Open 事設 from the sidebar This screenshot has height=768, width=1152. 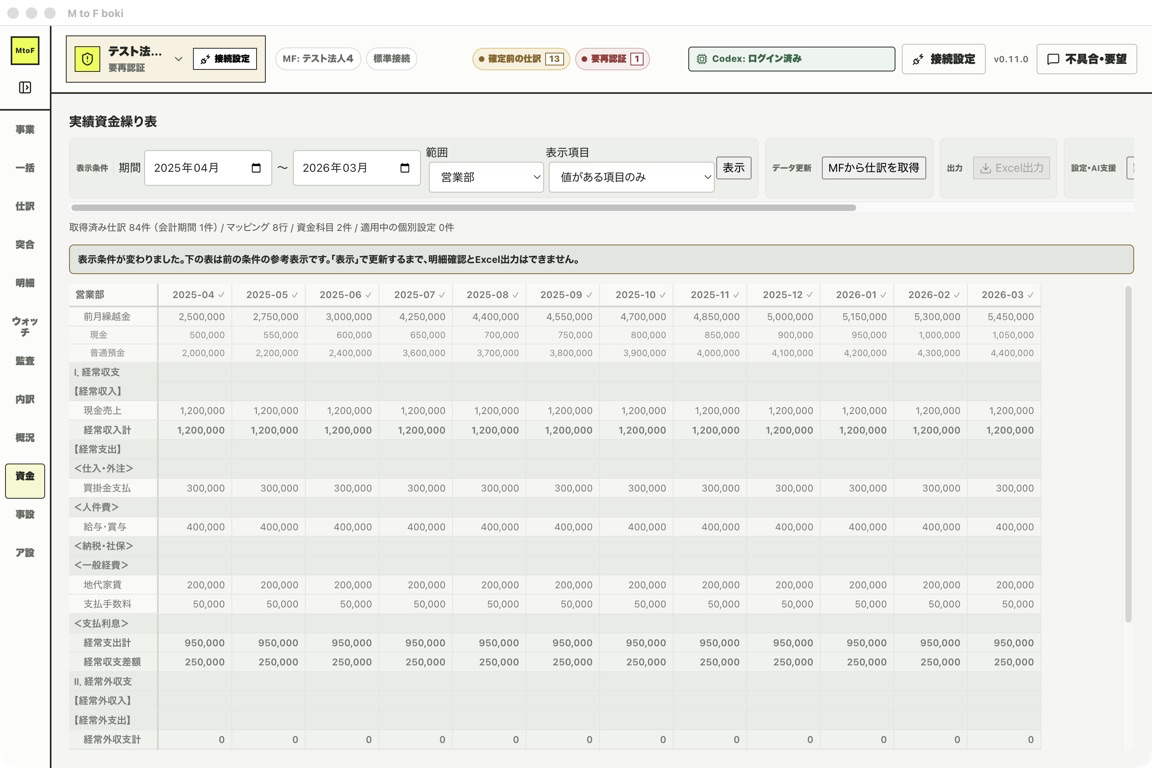(x=25, y=514)
